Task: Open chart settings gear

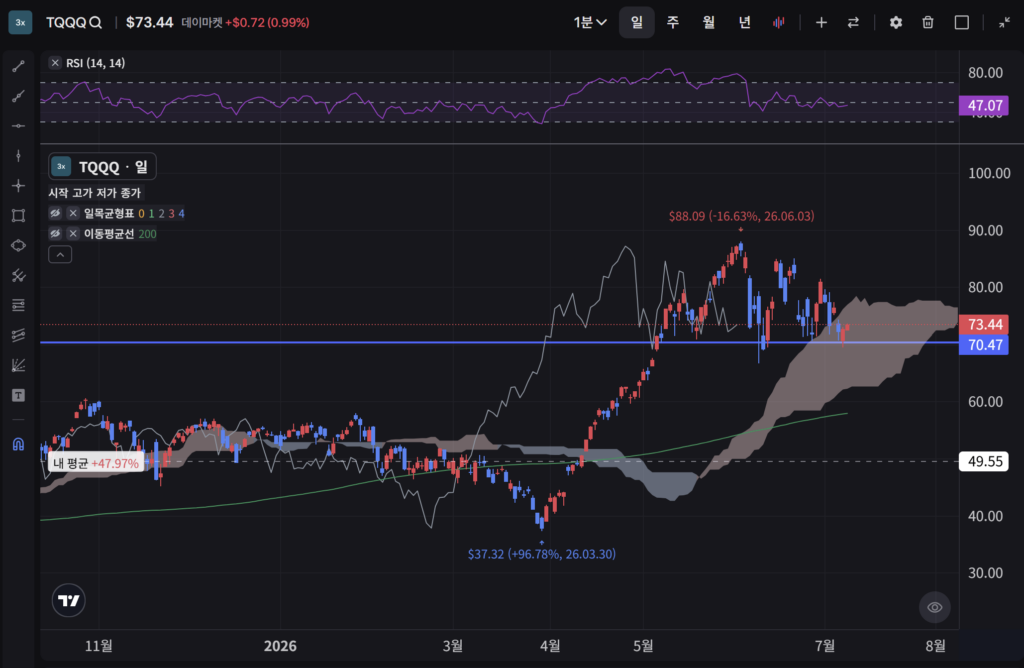Action: (x=895, y=22)
